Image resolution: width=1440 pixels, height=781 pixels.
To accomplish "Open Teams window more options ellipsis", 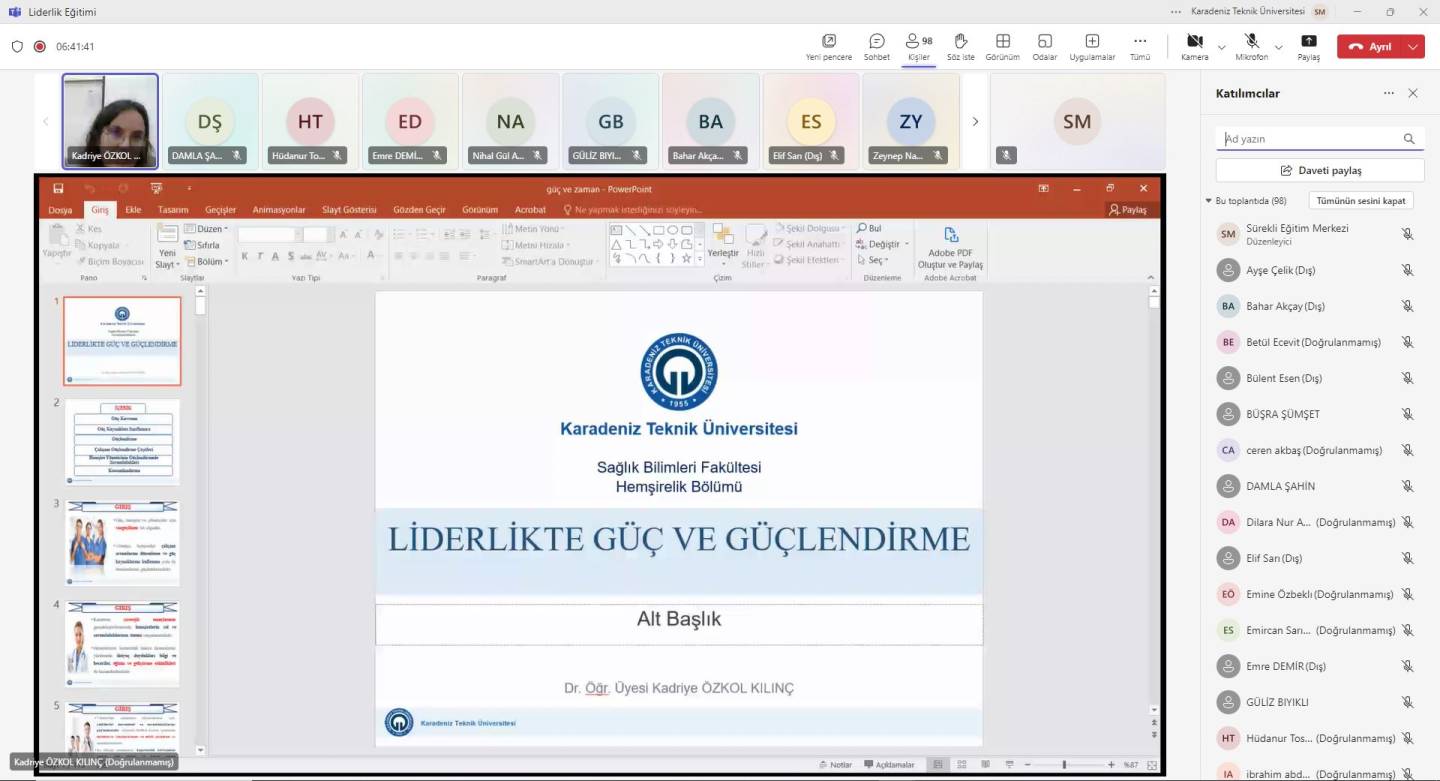I will (1174, 11).
